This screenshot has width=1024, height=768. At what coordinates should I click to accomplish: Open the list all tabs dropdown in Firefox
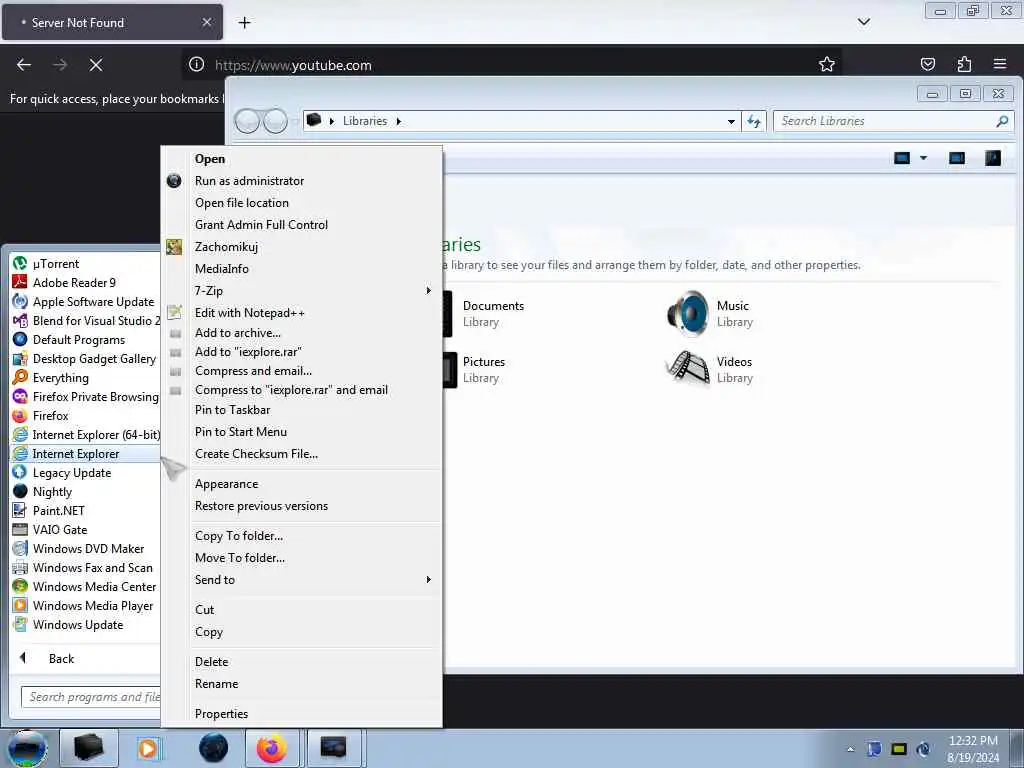tap(863, 22)
